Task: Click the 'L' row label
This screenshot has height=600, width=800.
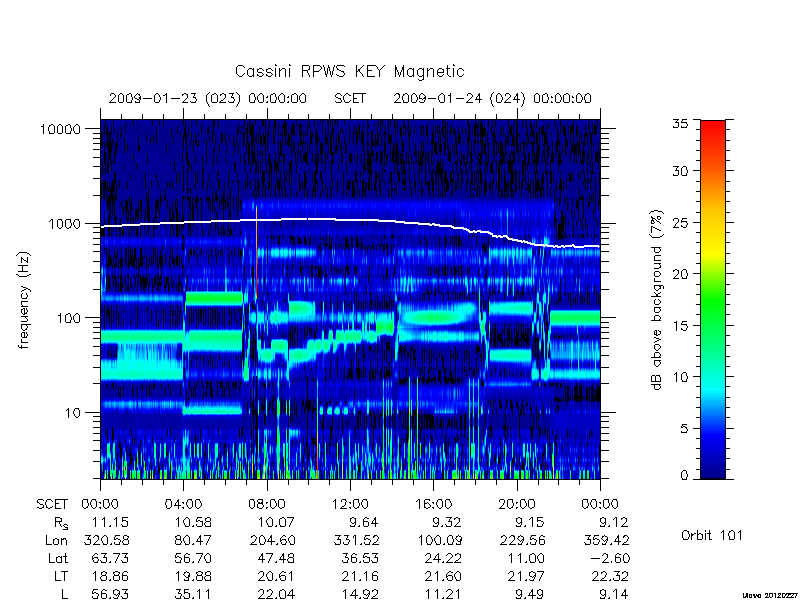Action: point(64,594)
